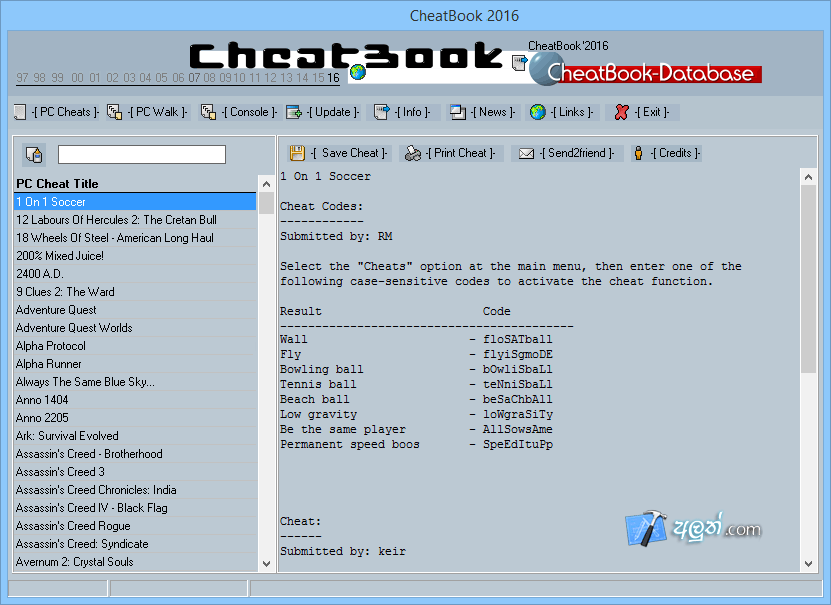Select 'Adventure Quest Worlds' entry

(135, 328)
